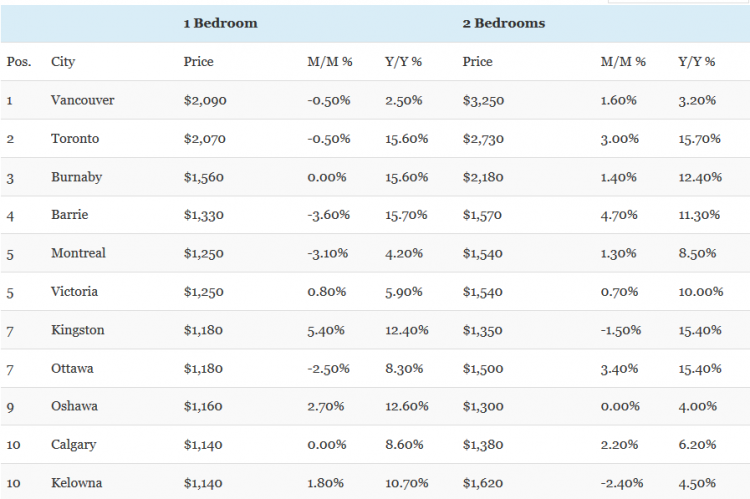This screenshot has width=750, height=499.
Task: Select the Toronto city cell
Action: click(x=74, y=139)
